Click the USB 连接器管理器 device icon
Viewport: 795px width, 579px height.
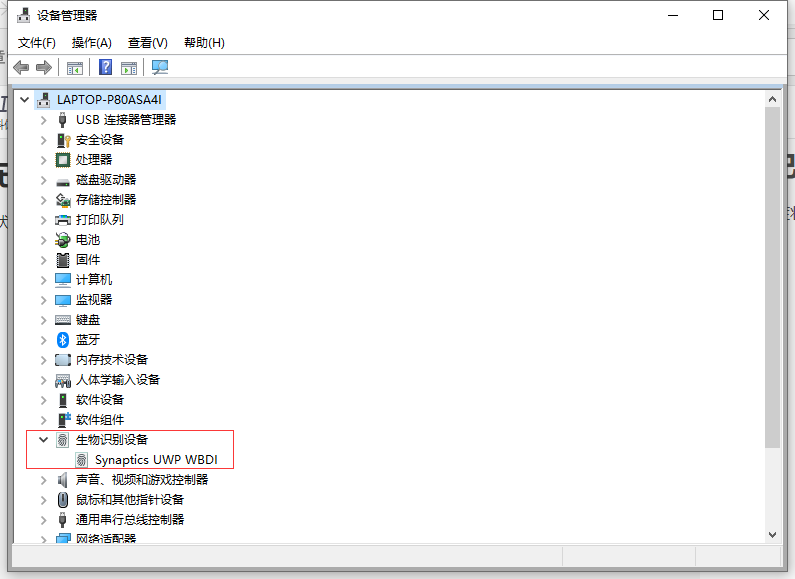pos(62,120)
